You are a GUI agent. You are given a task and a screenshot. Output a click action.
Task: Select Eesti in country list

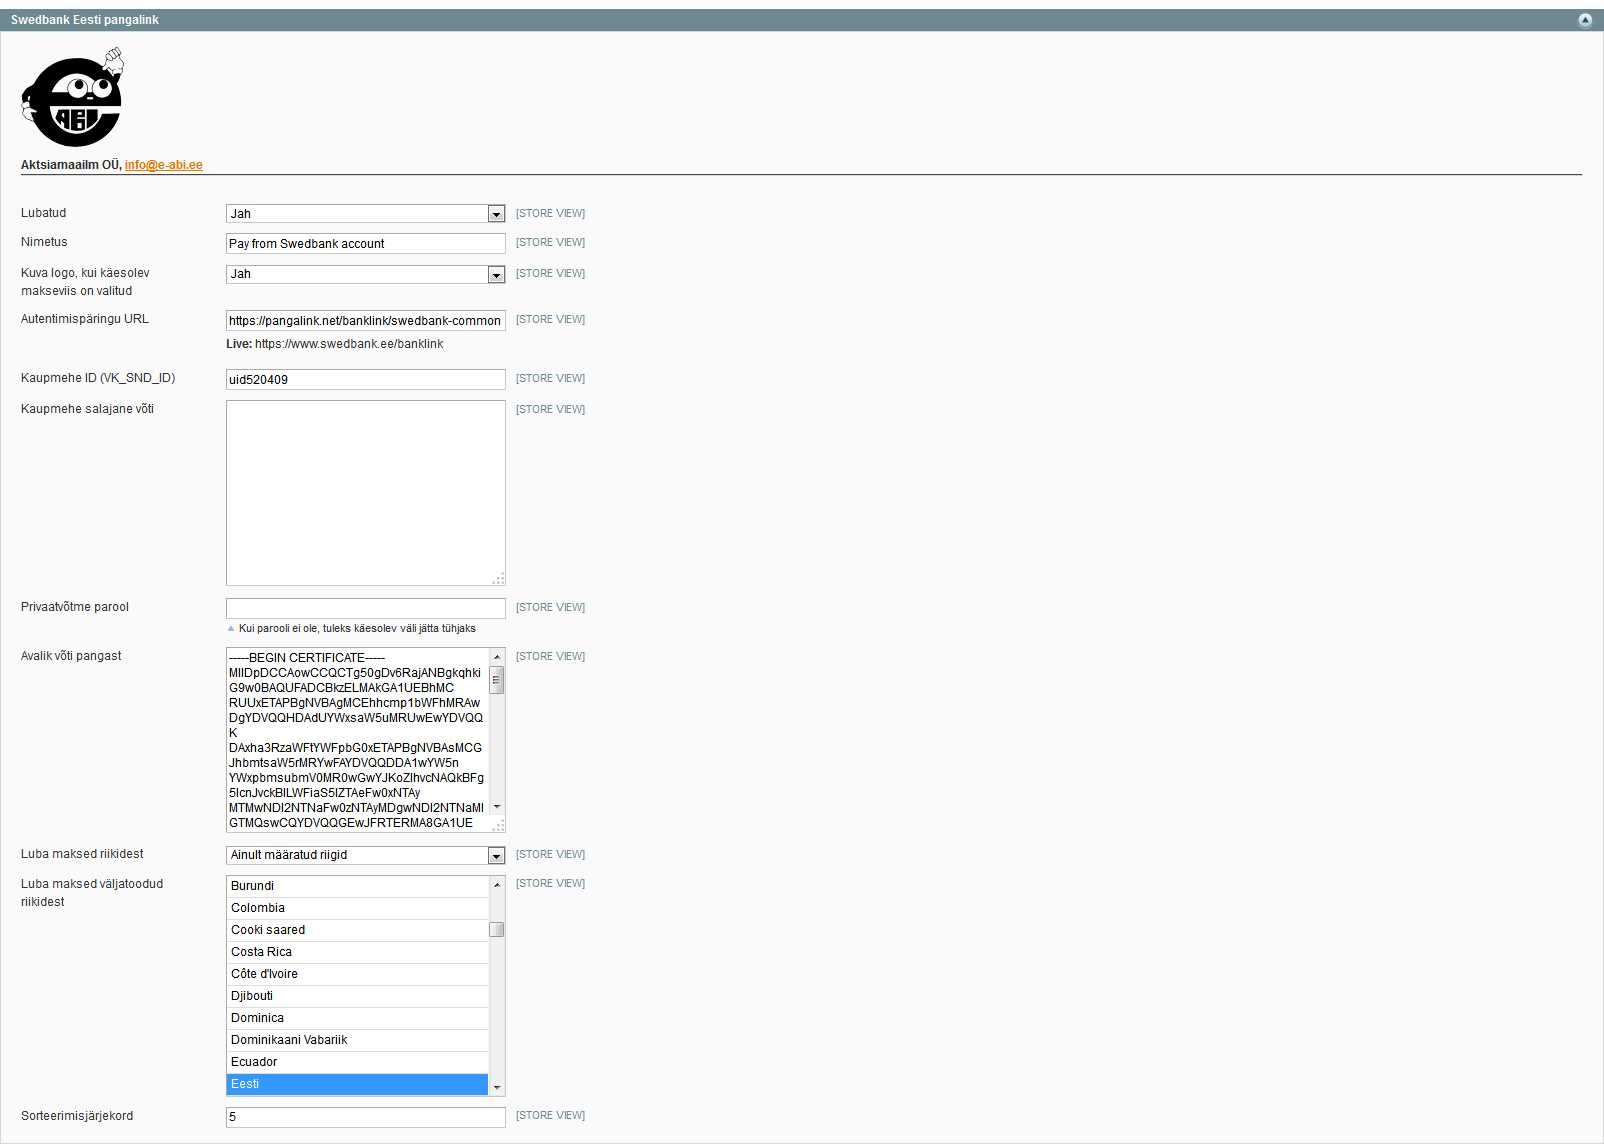(358, 1084)
